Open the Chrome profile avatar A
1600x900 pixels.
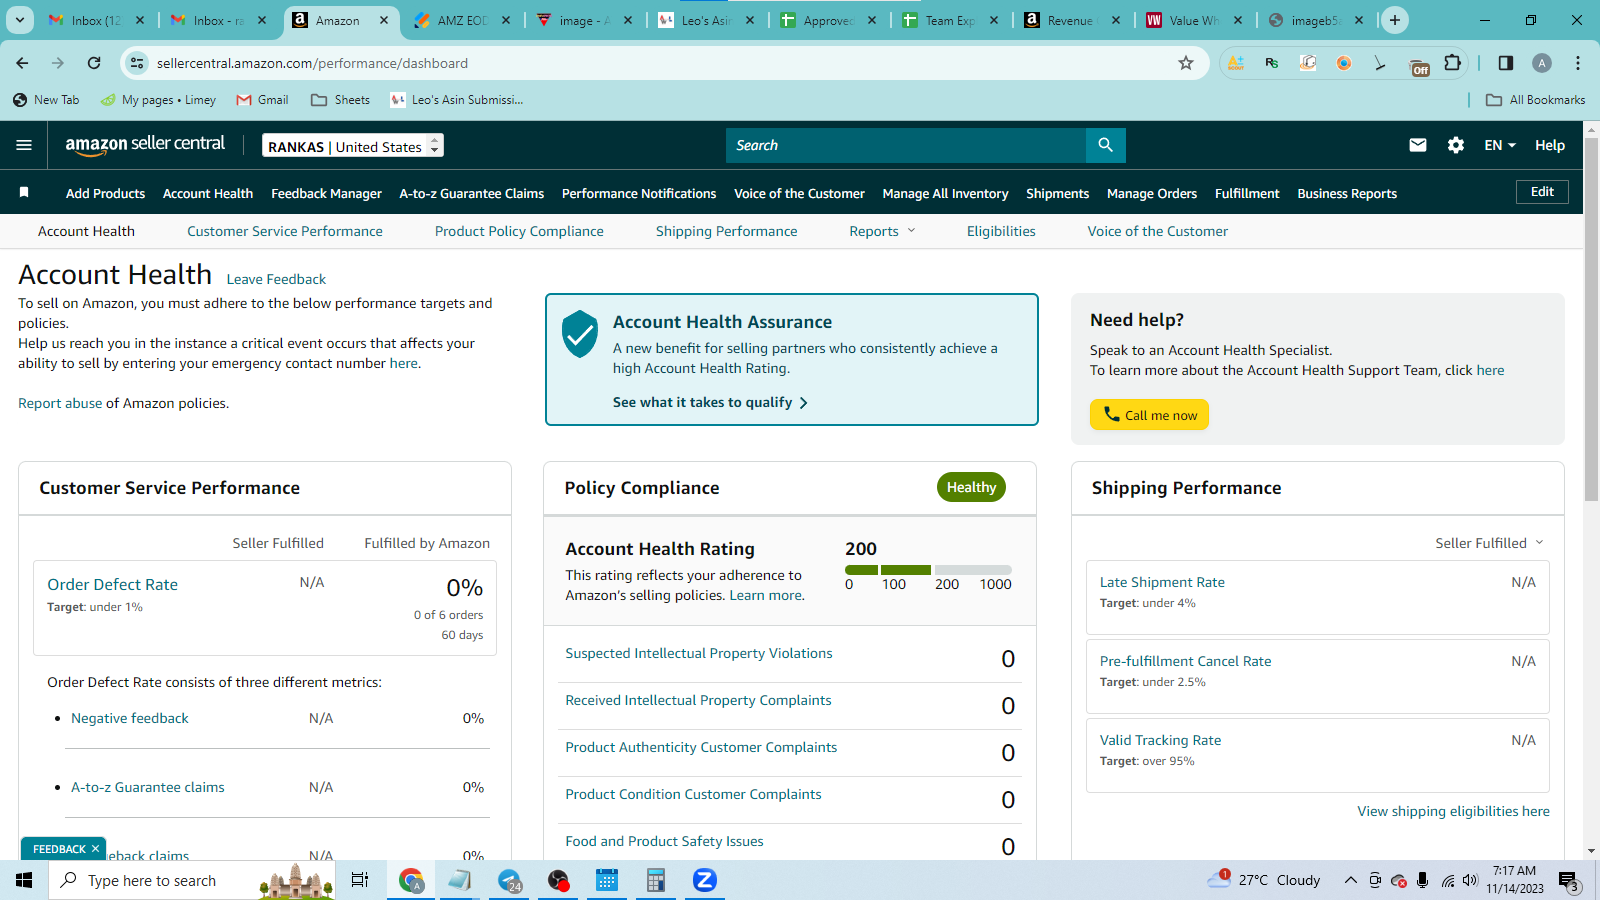1542,63
